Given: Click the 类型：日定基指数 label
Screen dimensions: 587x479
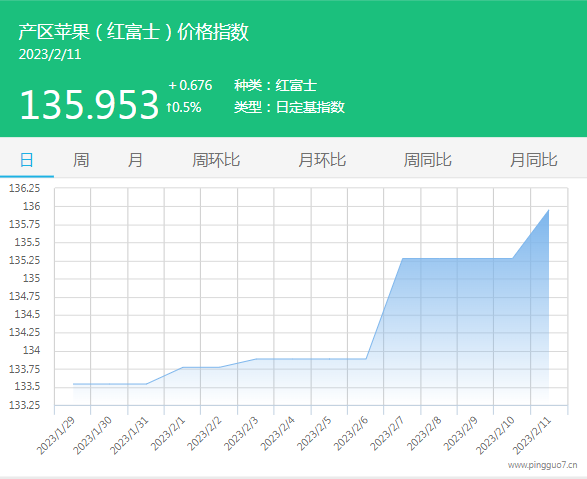Looking at the screenshot, I should click(x=289, y=107).
